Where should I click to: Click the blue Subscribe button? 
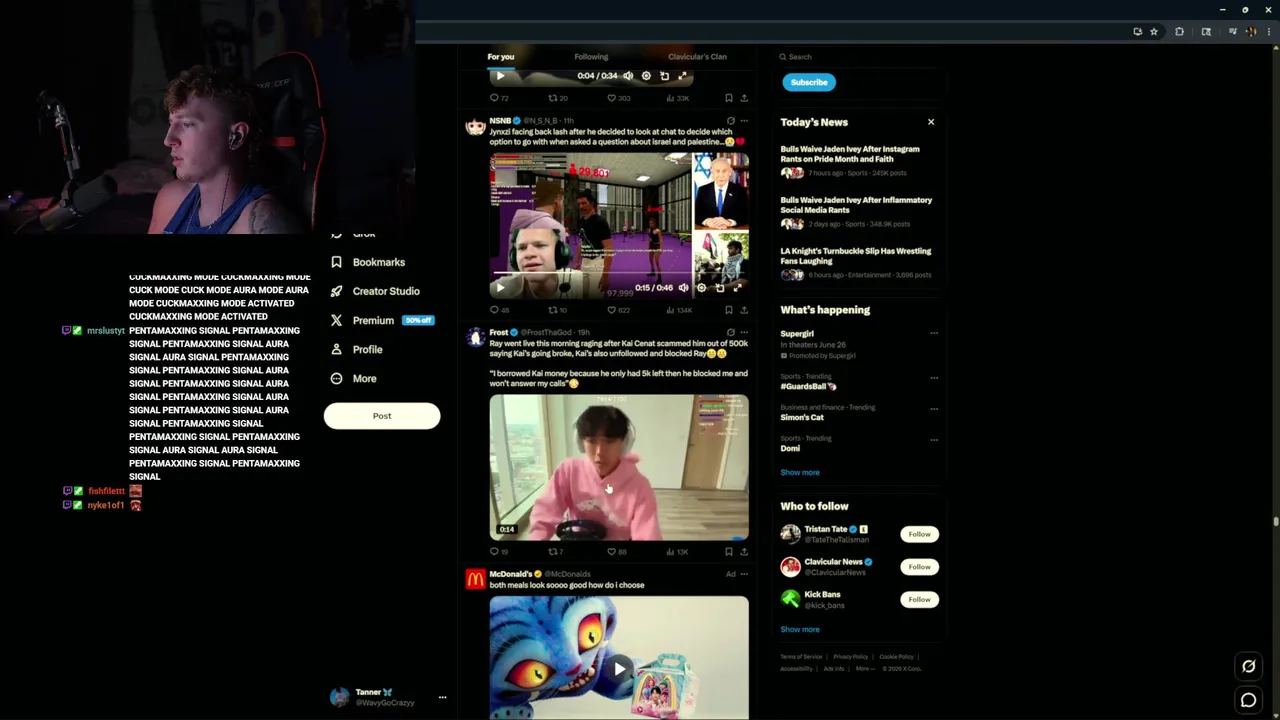(x=808, y=82)
